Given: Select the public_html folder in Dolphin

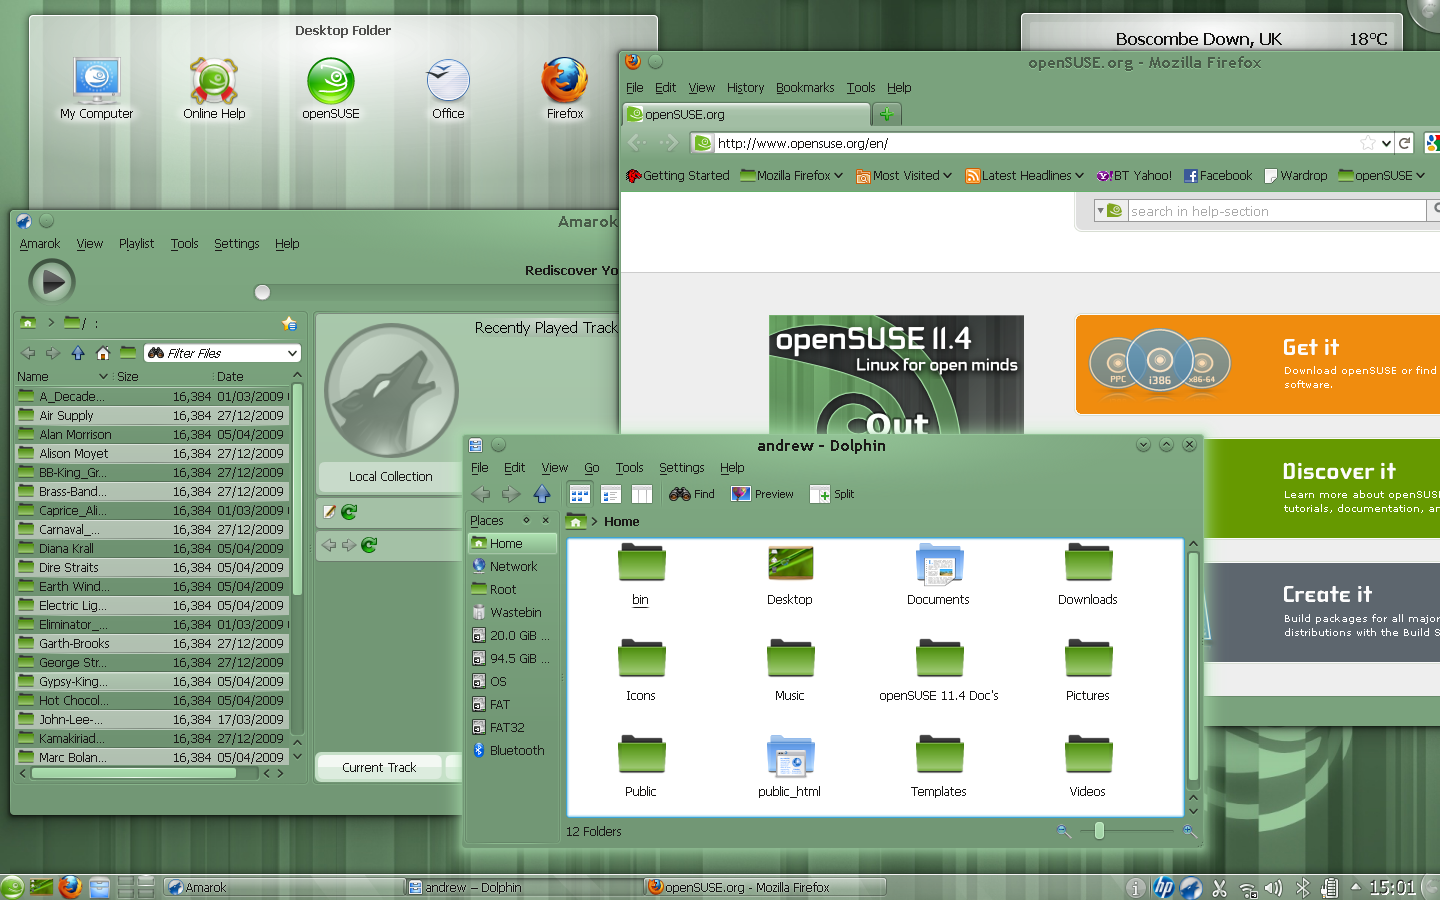Looking at the screenshot, I should [790, 767].
